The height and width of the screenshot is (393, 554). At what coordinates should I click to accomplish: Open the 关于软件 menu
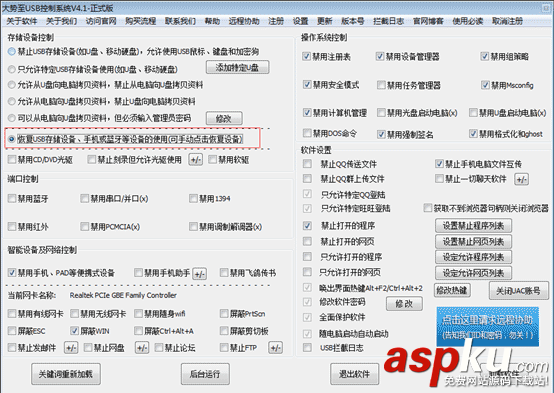tap(22, 21)
